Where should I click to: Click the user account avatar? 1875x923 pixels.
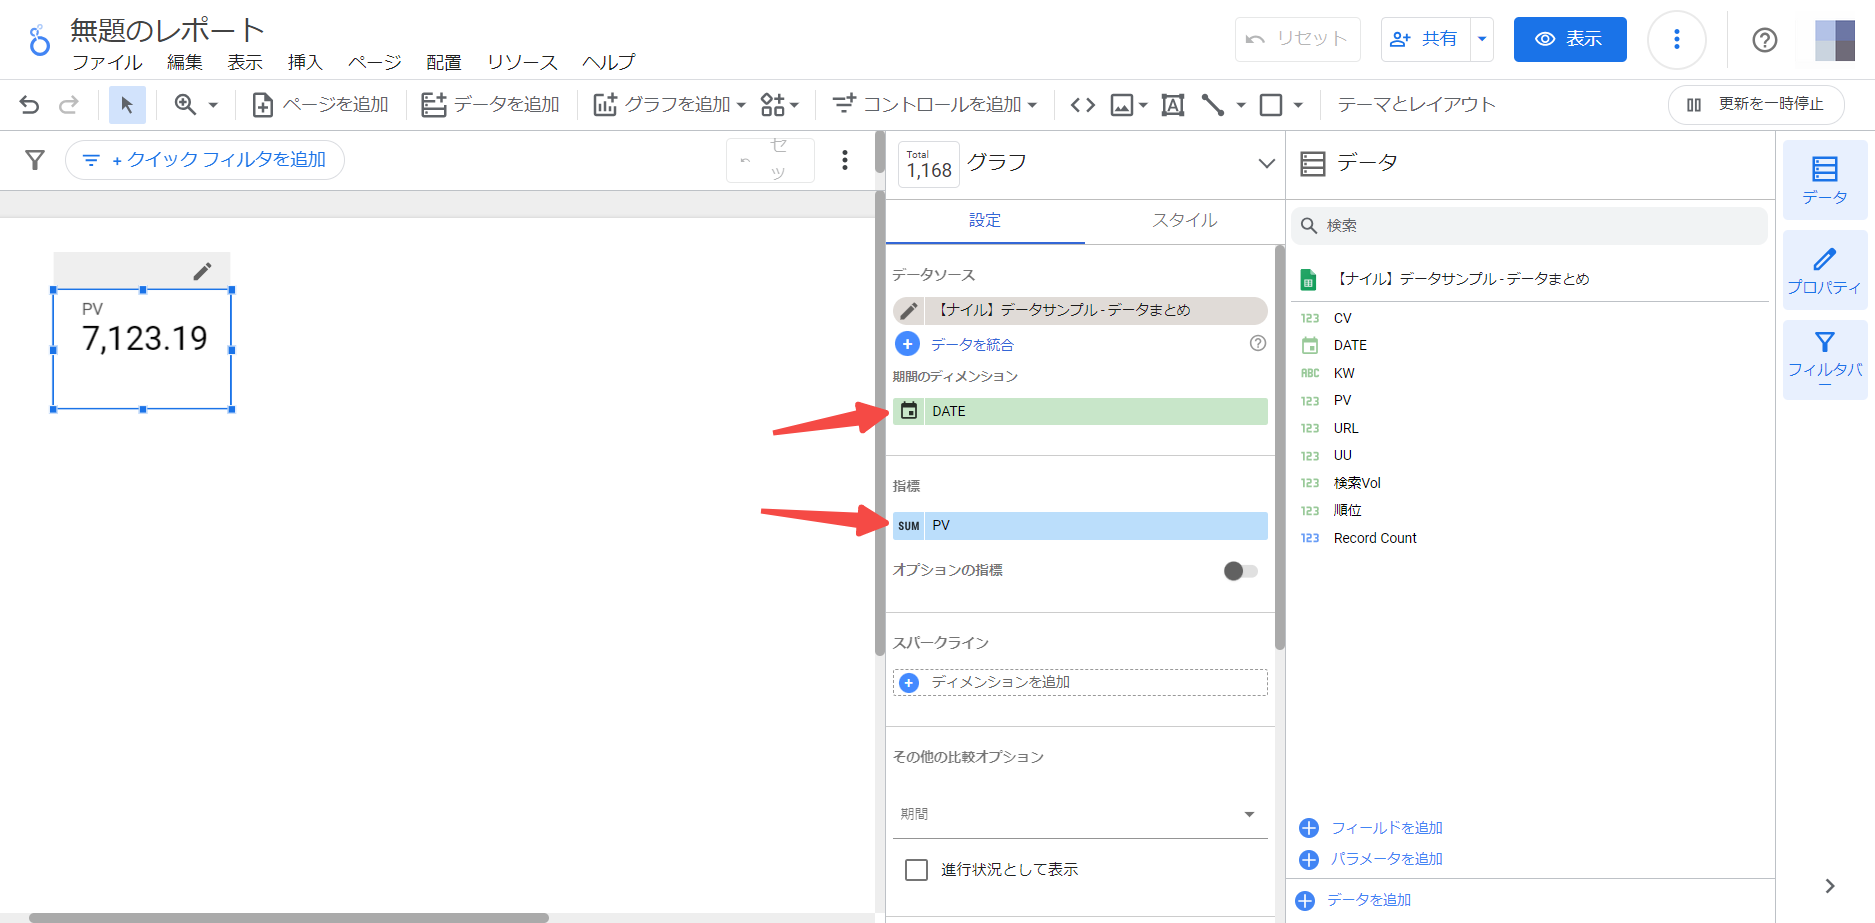pyautogui.click(x=1835, y=40)
